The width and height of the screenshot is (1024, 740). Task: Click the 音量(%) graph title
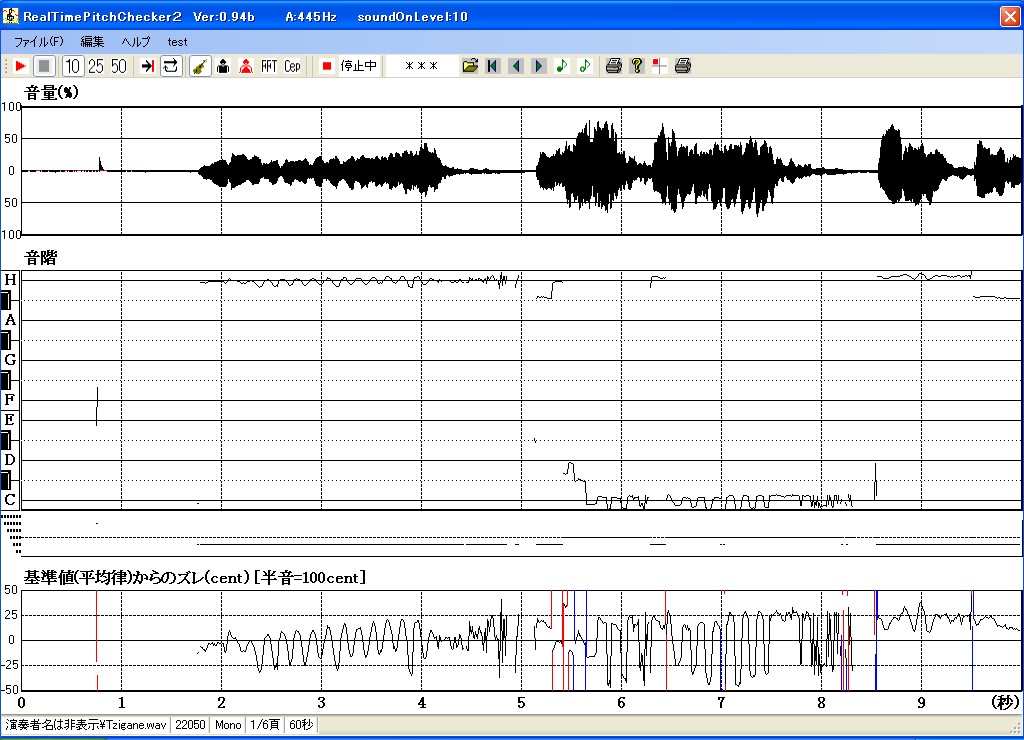click(51, 93)
